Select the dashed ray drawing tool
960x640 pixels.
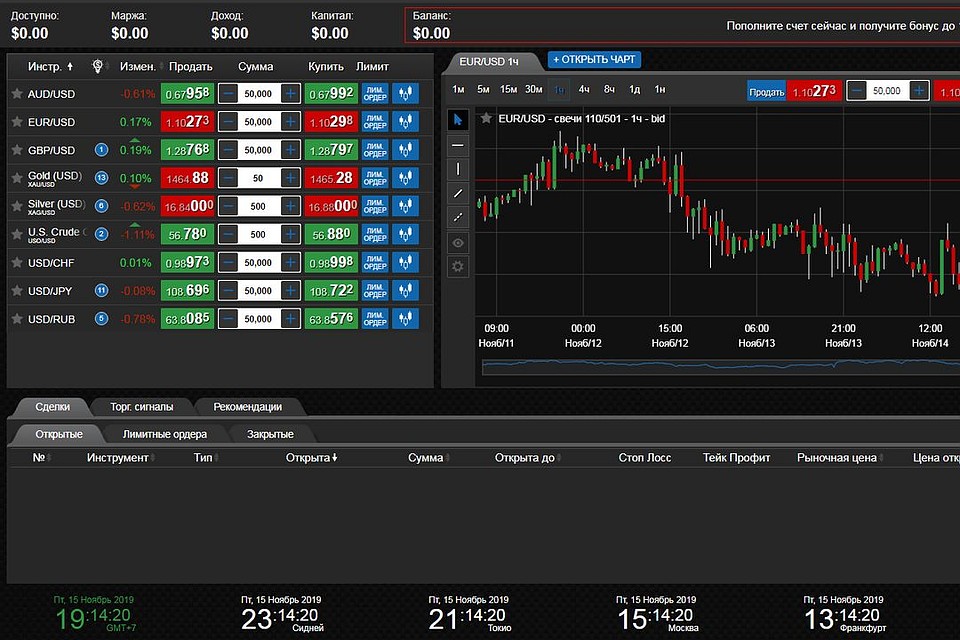458,217
